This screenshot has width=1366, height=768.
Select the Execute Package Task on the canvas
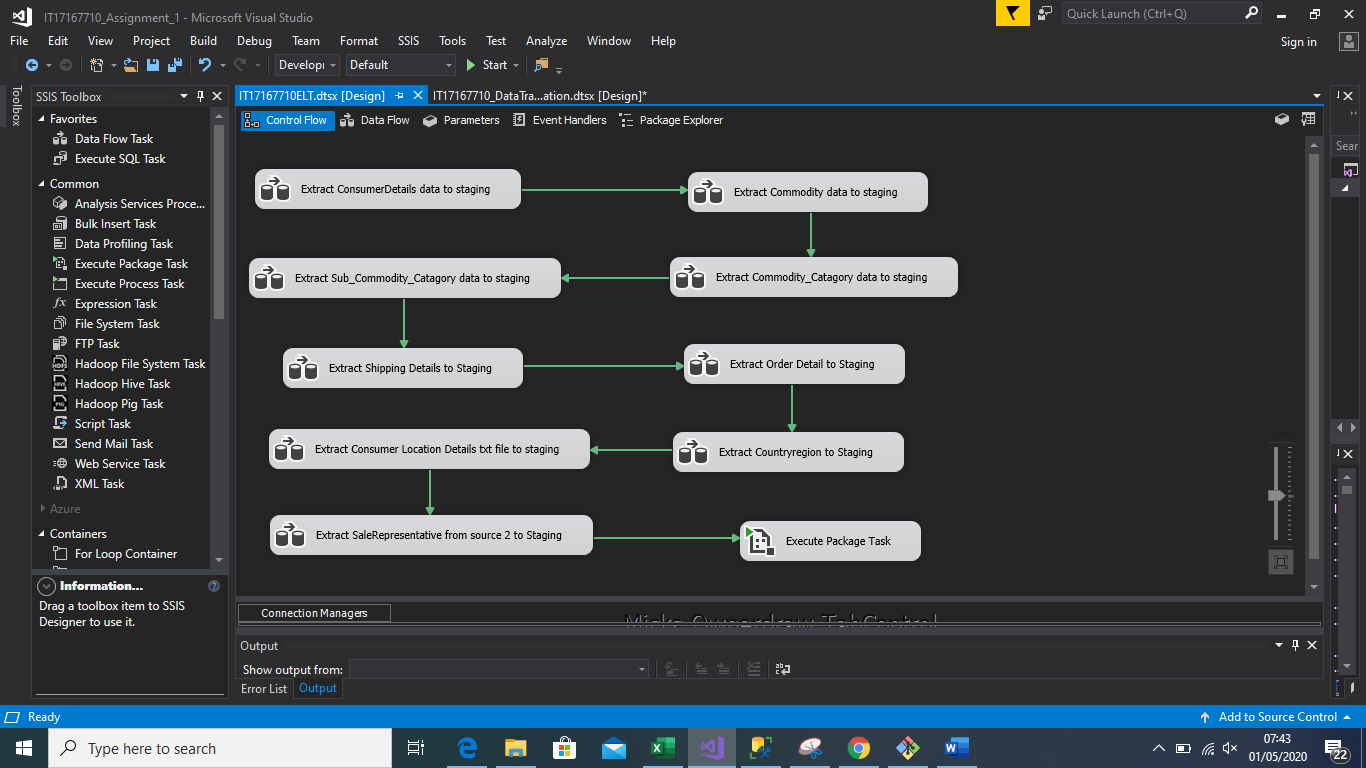pos(829,541)
